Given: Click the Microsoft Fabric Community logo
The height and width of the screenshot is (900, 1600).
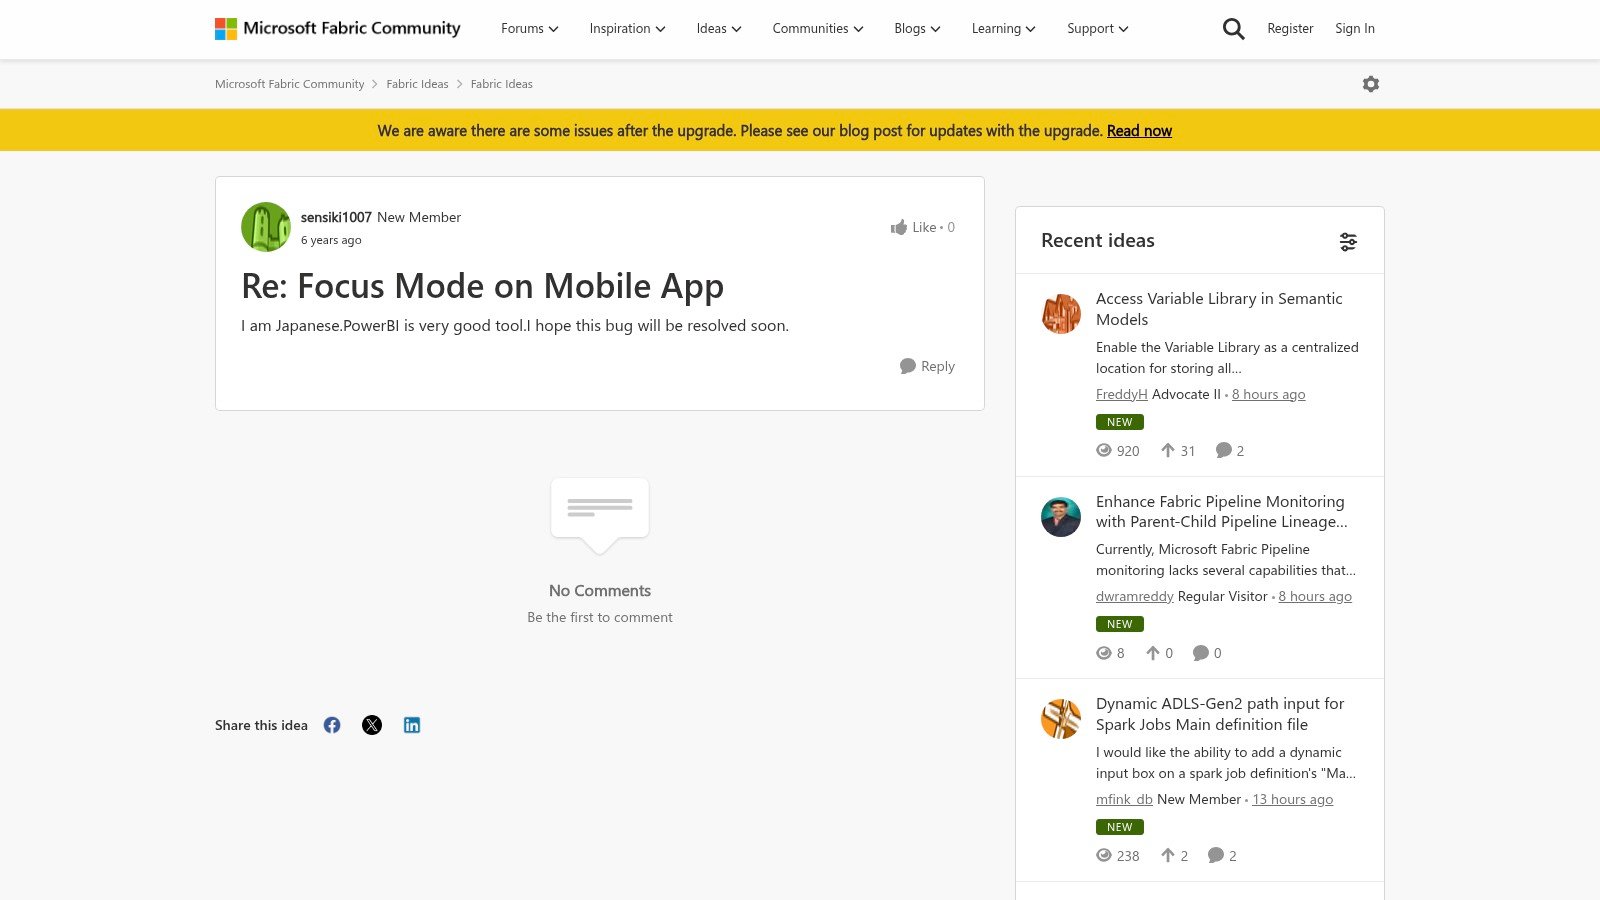Looking at the screenshot, I should point(337,28).
